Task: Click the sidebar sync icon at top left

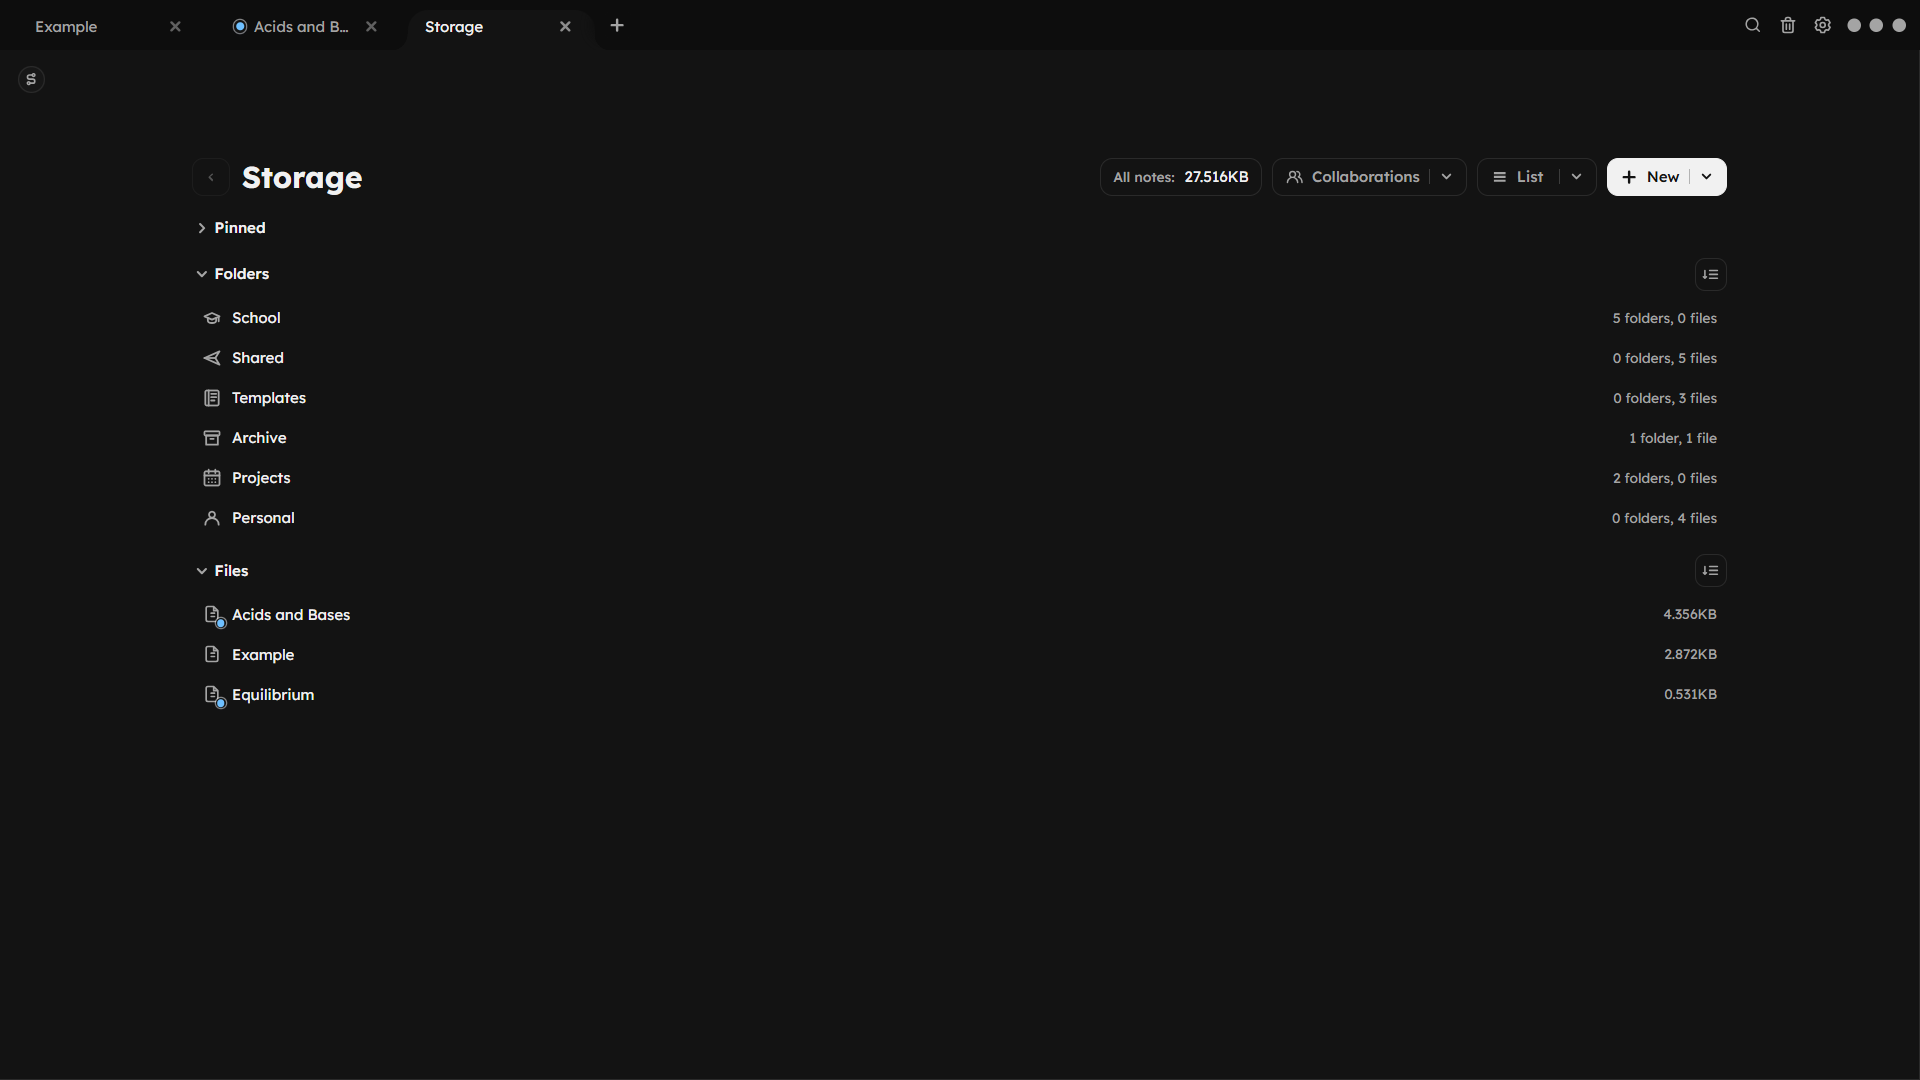Action: click(31, 79)
